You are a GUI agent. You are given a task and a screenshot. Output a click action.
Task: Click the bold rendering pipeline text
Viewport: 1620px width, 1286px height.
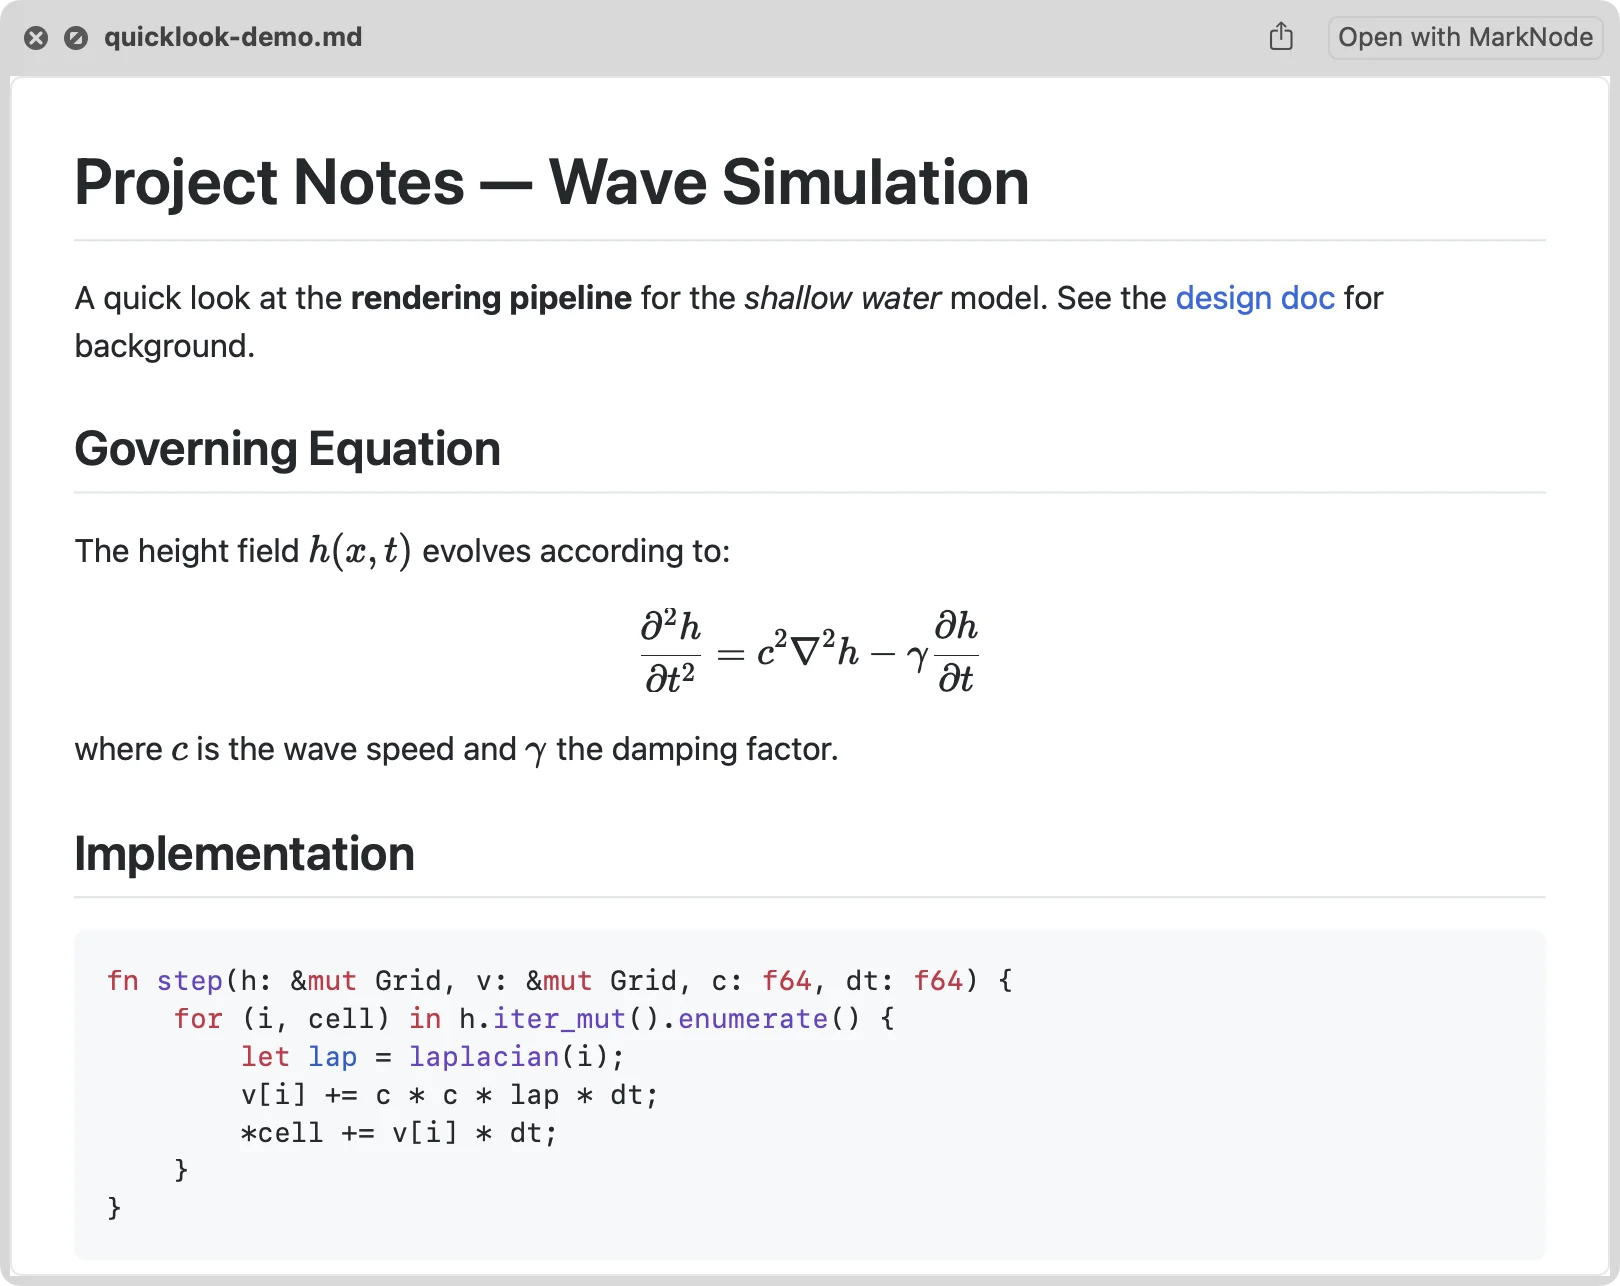pos(491,298)
